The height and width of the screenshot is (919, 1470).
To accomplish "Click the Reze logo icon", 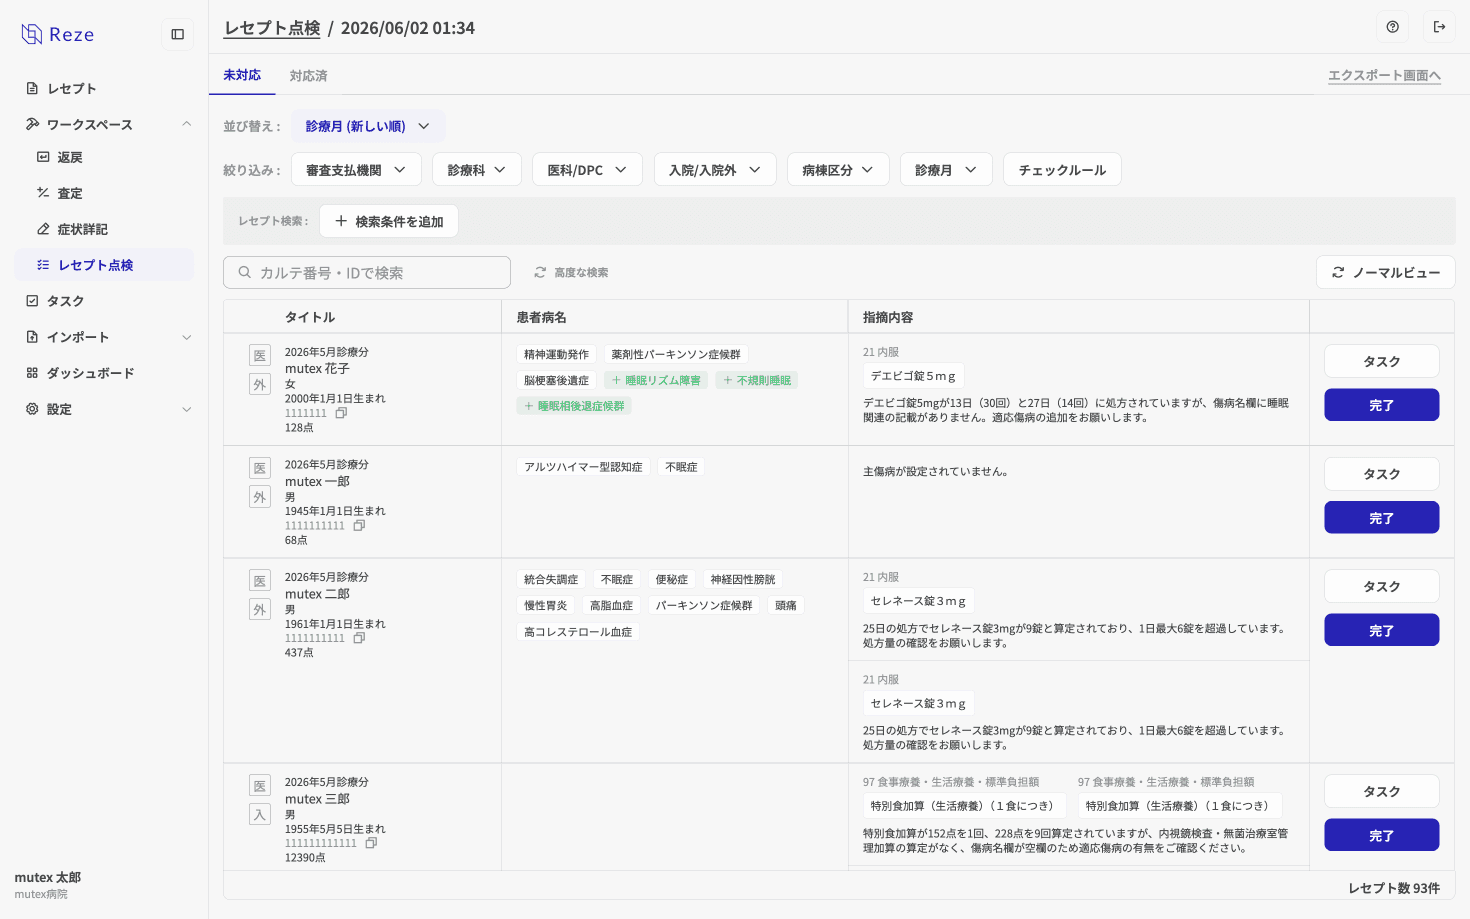I will (x=32, y=34).
